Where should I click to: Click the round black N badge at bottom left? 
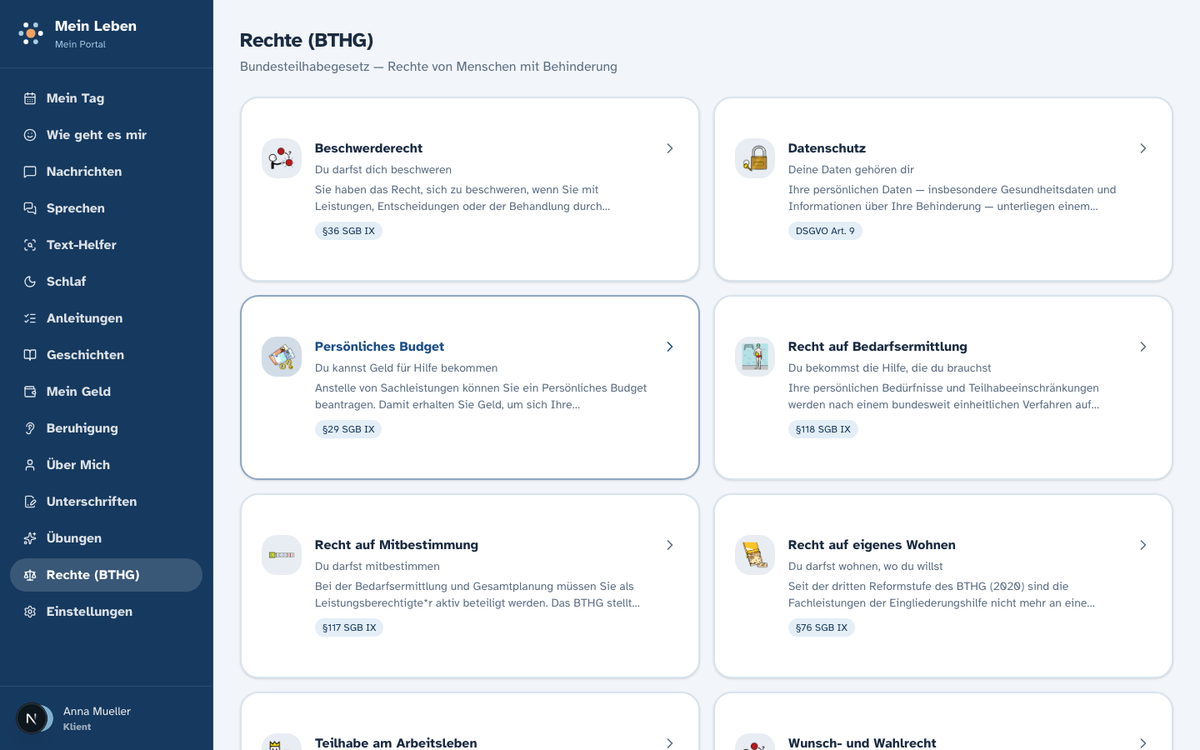(x=31, y=718)
